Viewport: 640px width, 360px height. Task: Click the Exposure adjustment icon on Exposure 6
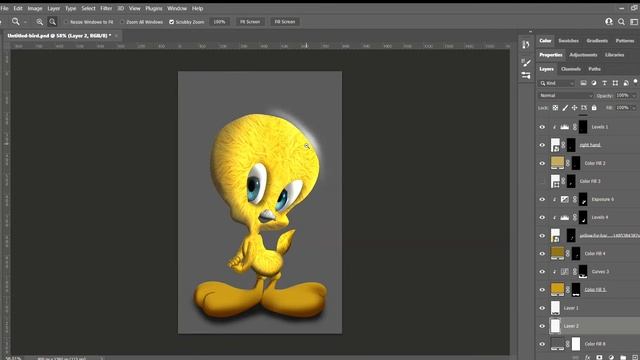tap(564, 199)
